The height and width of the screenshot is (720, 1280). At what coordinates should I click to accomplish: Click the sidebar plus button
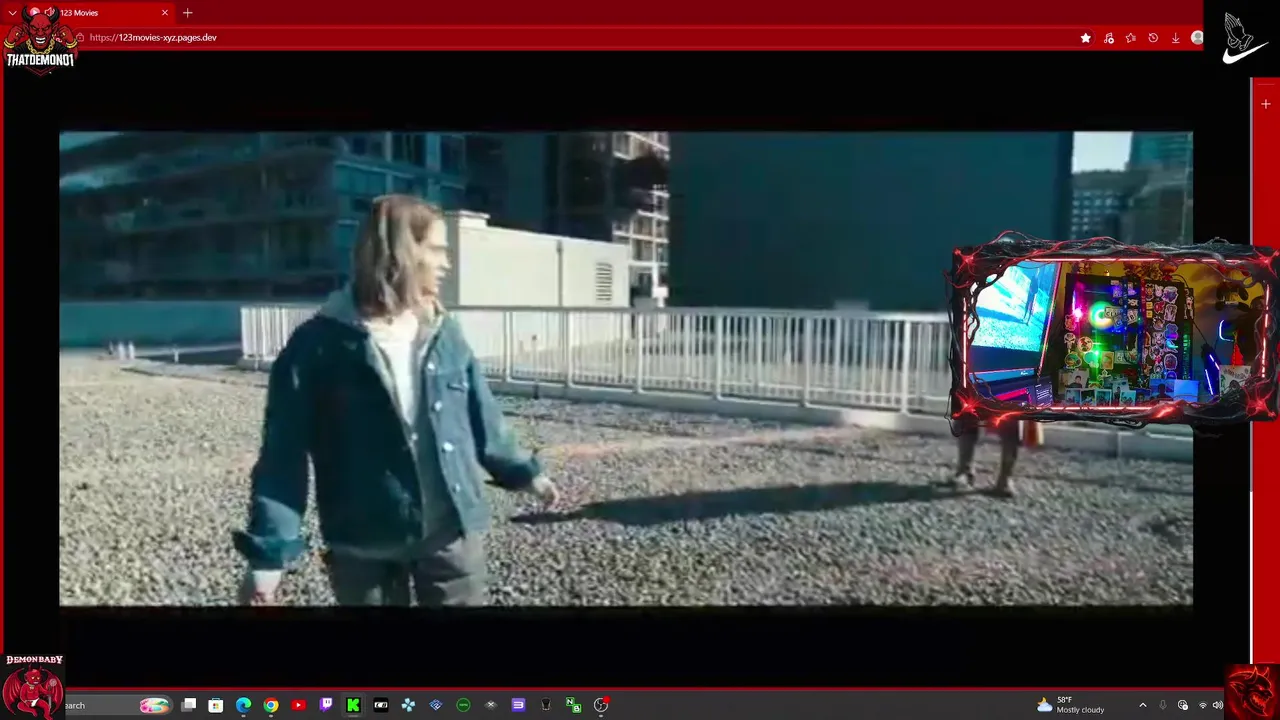point(1266,104)
